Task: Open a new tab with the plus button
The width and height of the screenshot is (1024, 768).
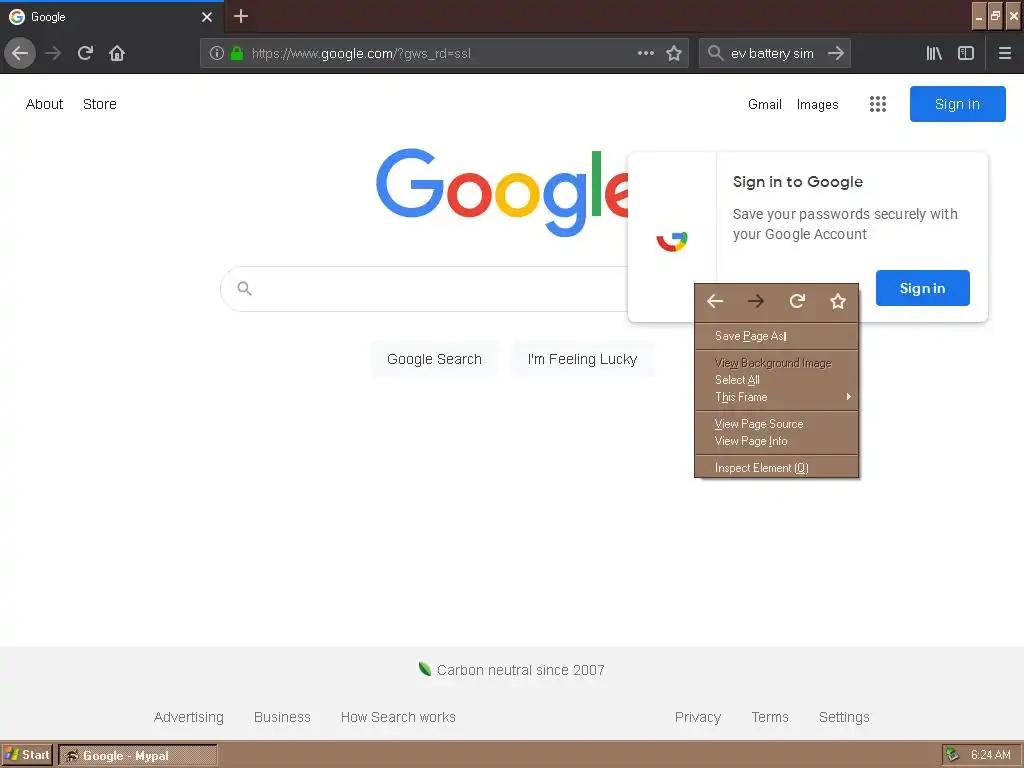Action: pos(241,16)
